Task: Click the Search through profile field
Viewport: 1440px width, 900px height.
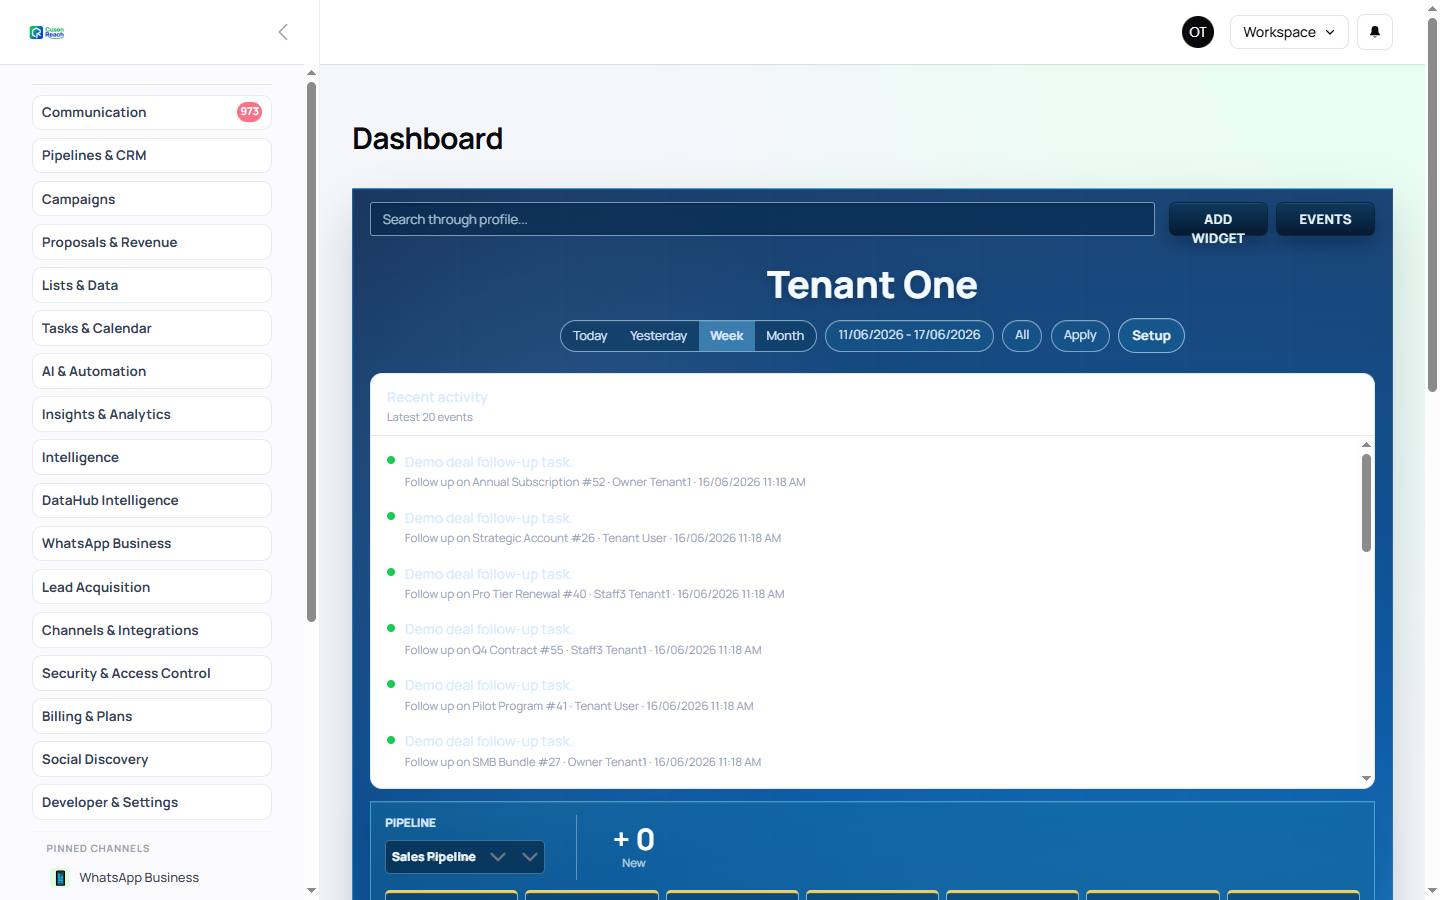Action: (762, 219)
